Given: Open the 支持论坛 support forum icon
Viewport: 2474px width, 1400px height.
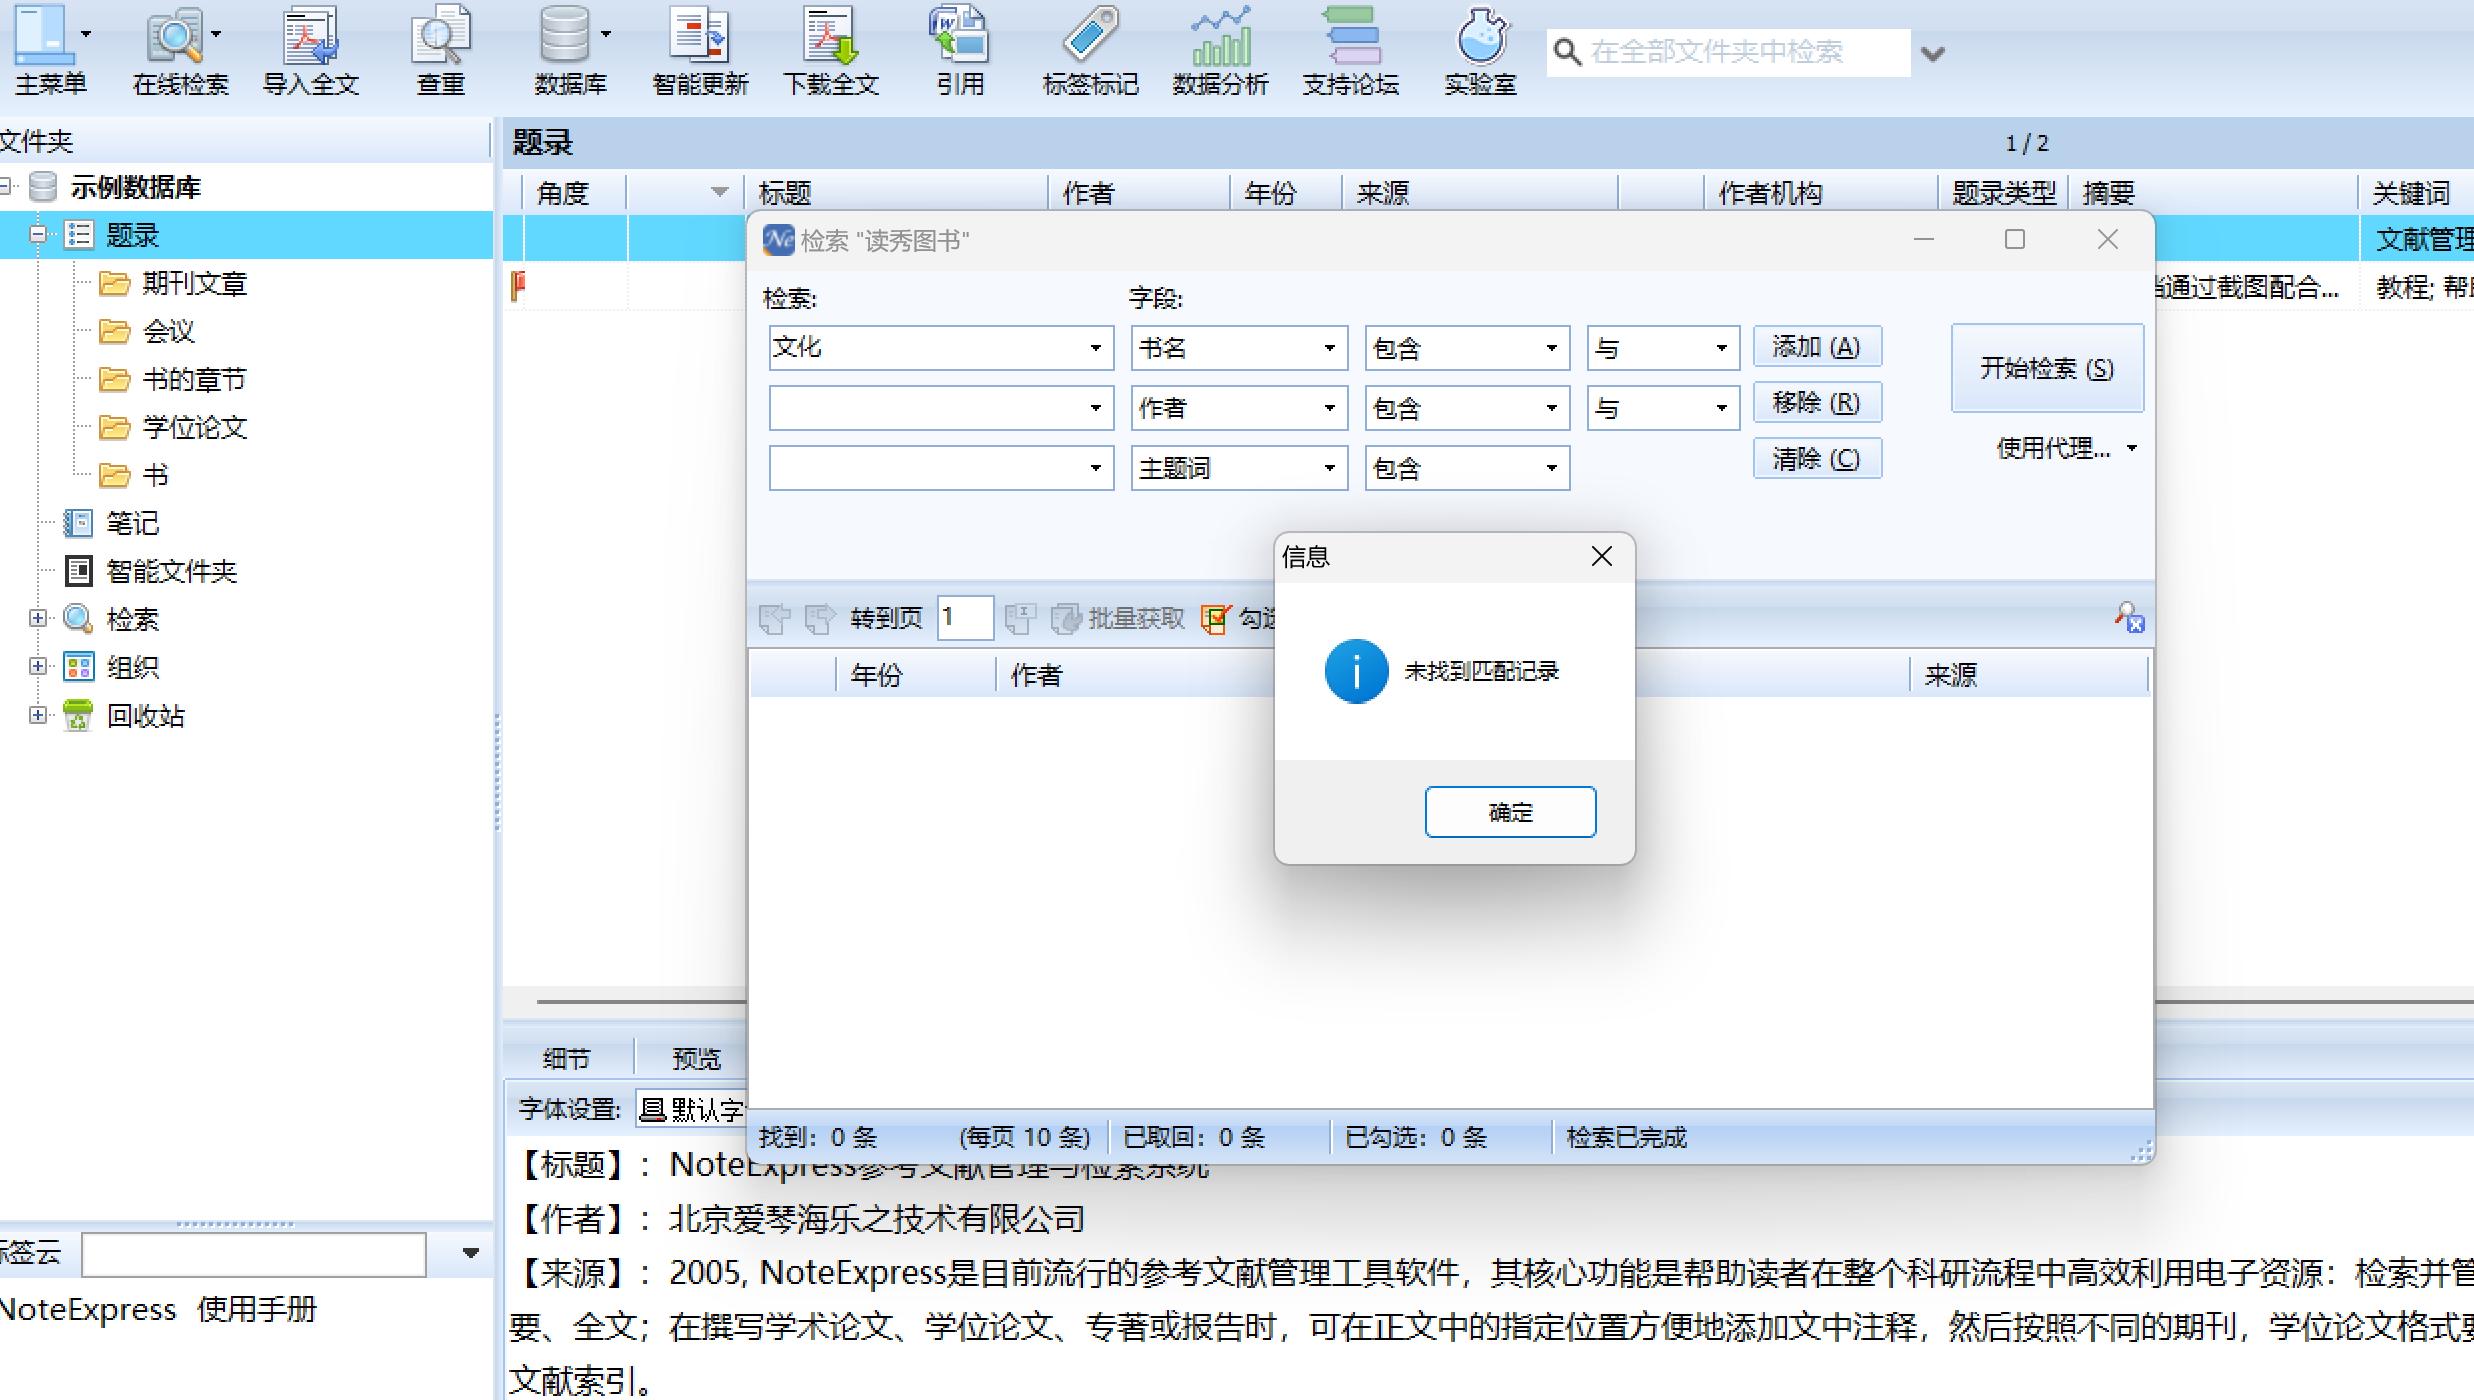Looking at the screenshot, I should (1350, 34).
